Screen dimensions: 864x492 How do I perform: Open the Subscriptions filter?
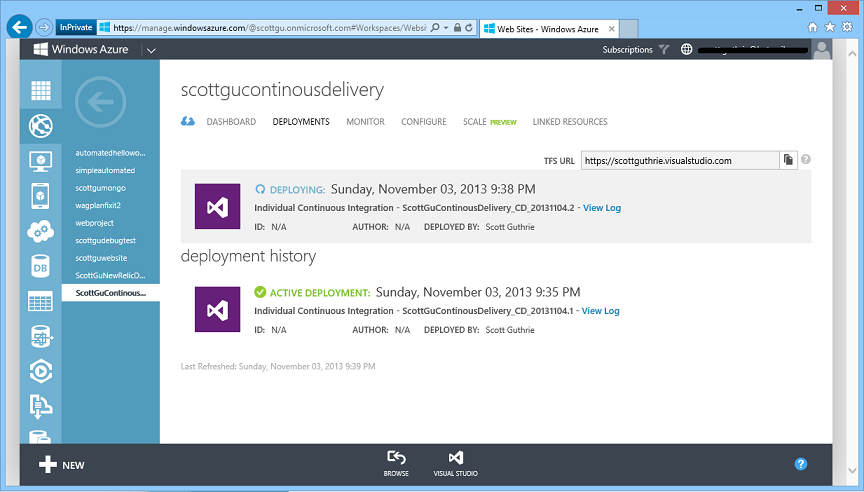click(x=635, y=50)
